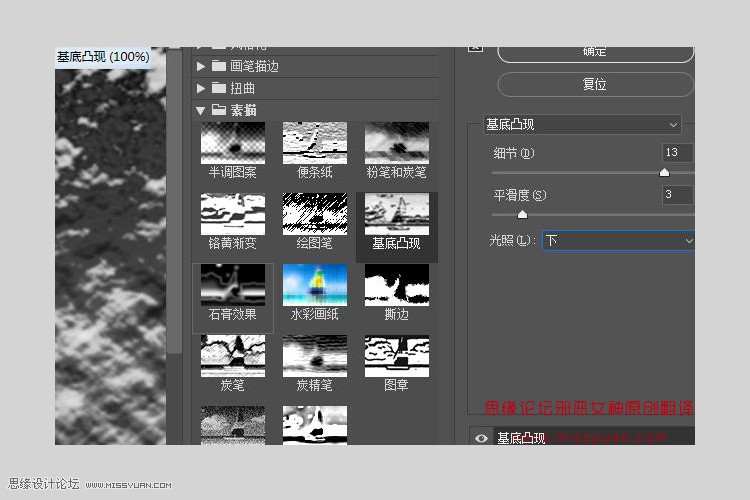Select the 水彩画纸 filter thumbnail
This screenshot has height=500, width=750.
(x=315, y=285)
